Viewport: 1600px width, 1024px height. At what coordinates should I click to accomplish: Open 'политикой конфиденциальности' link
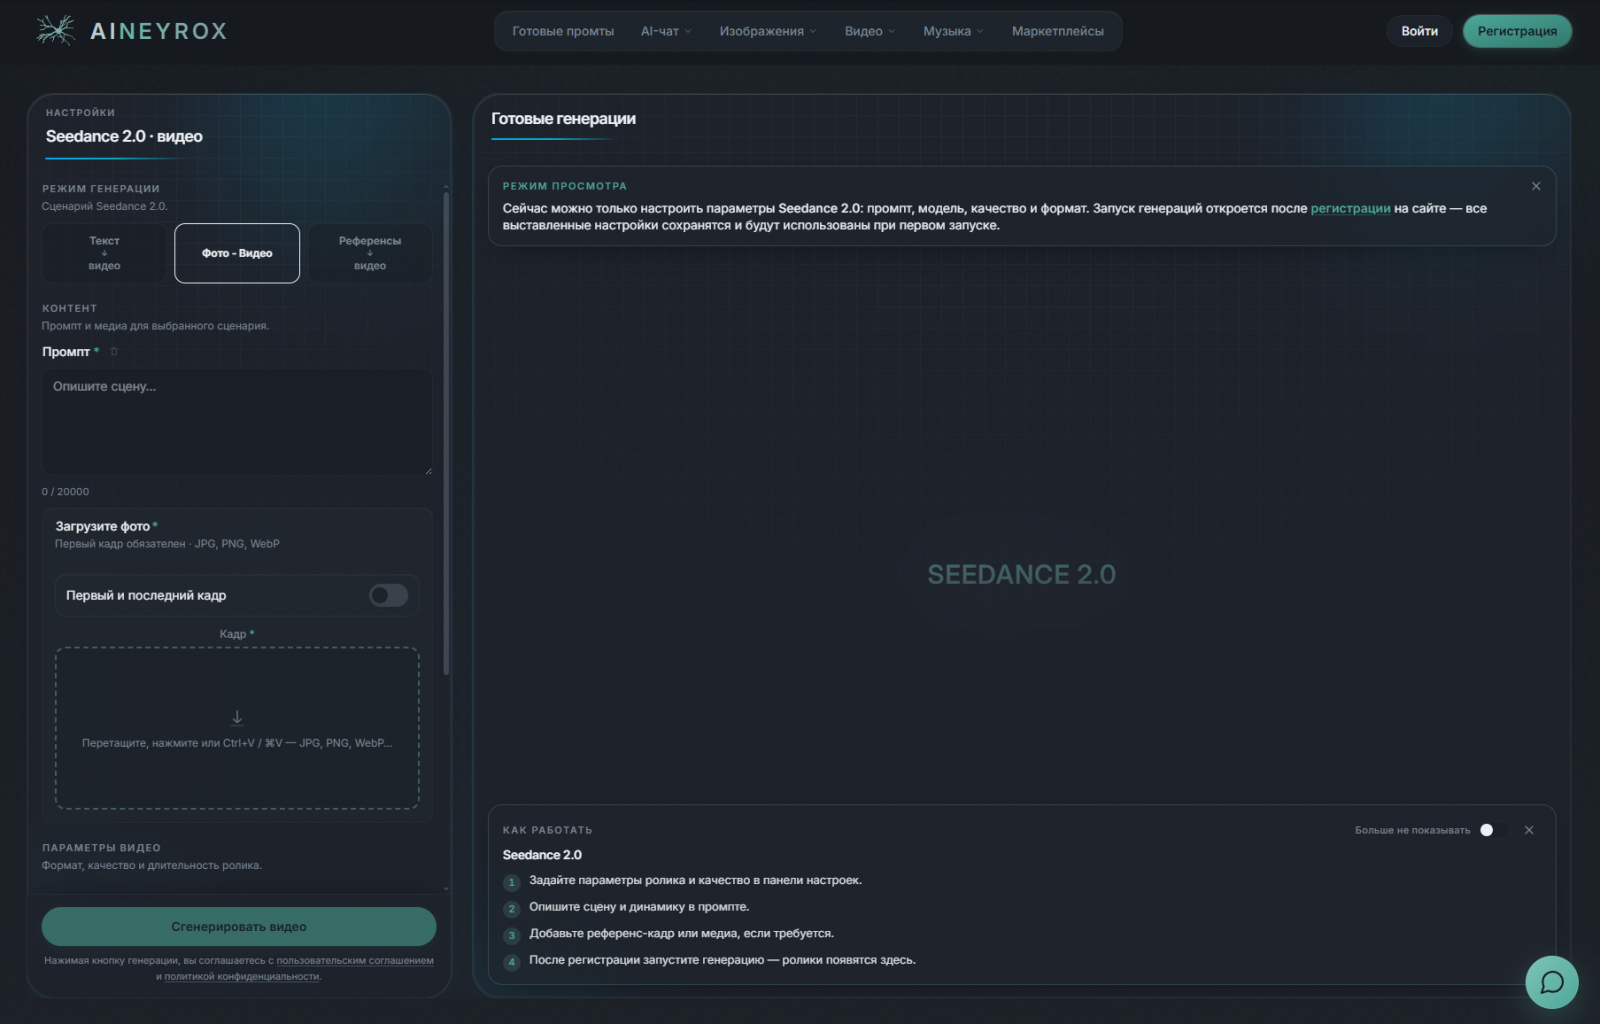pyautogui.click(x=242, y=976)
